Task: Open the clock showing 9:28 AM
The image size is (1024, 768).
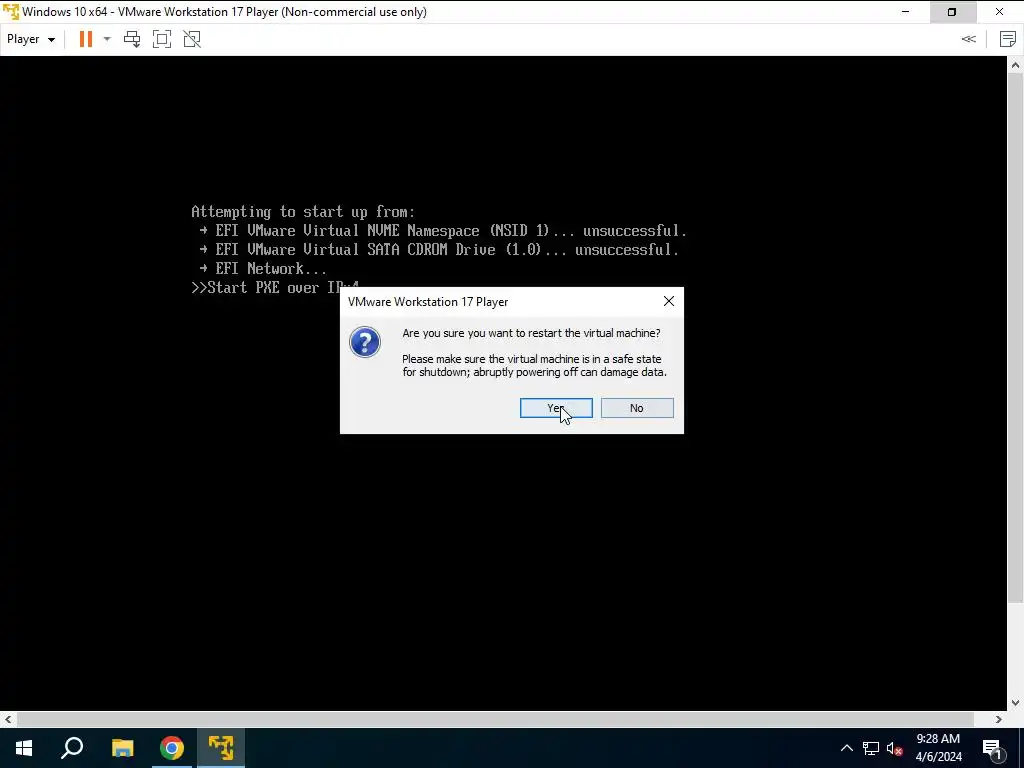Action: click(x=938, y=748)
